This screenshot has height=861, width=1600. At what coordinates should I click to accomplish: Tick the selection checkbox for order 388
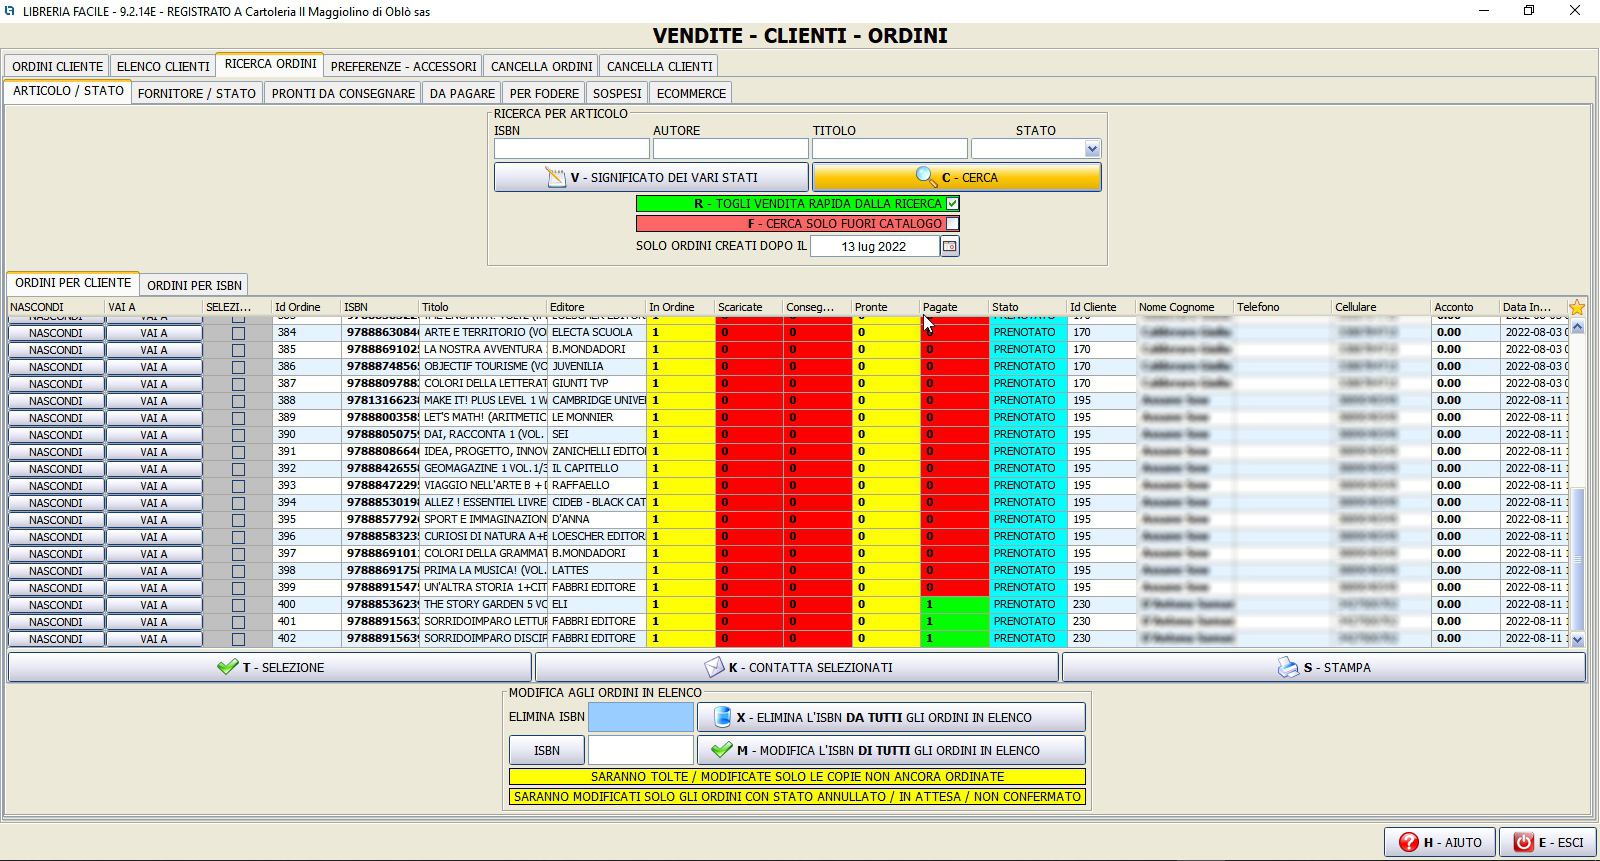[x=238, y=401]
